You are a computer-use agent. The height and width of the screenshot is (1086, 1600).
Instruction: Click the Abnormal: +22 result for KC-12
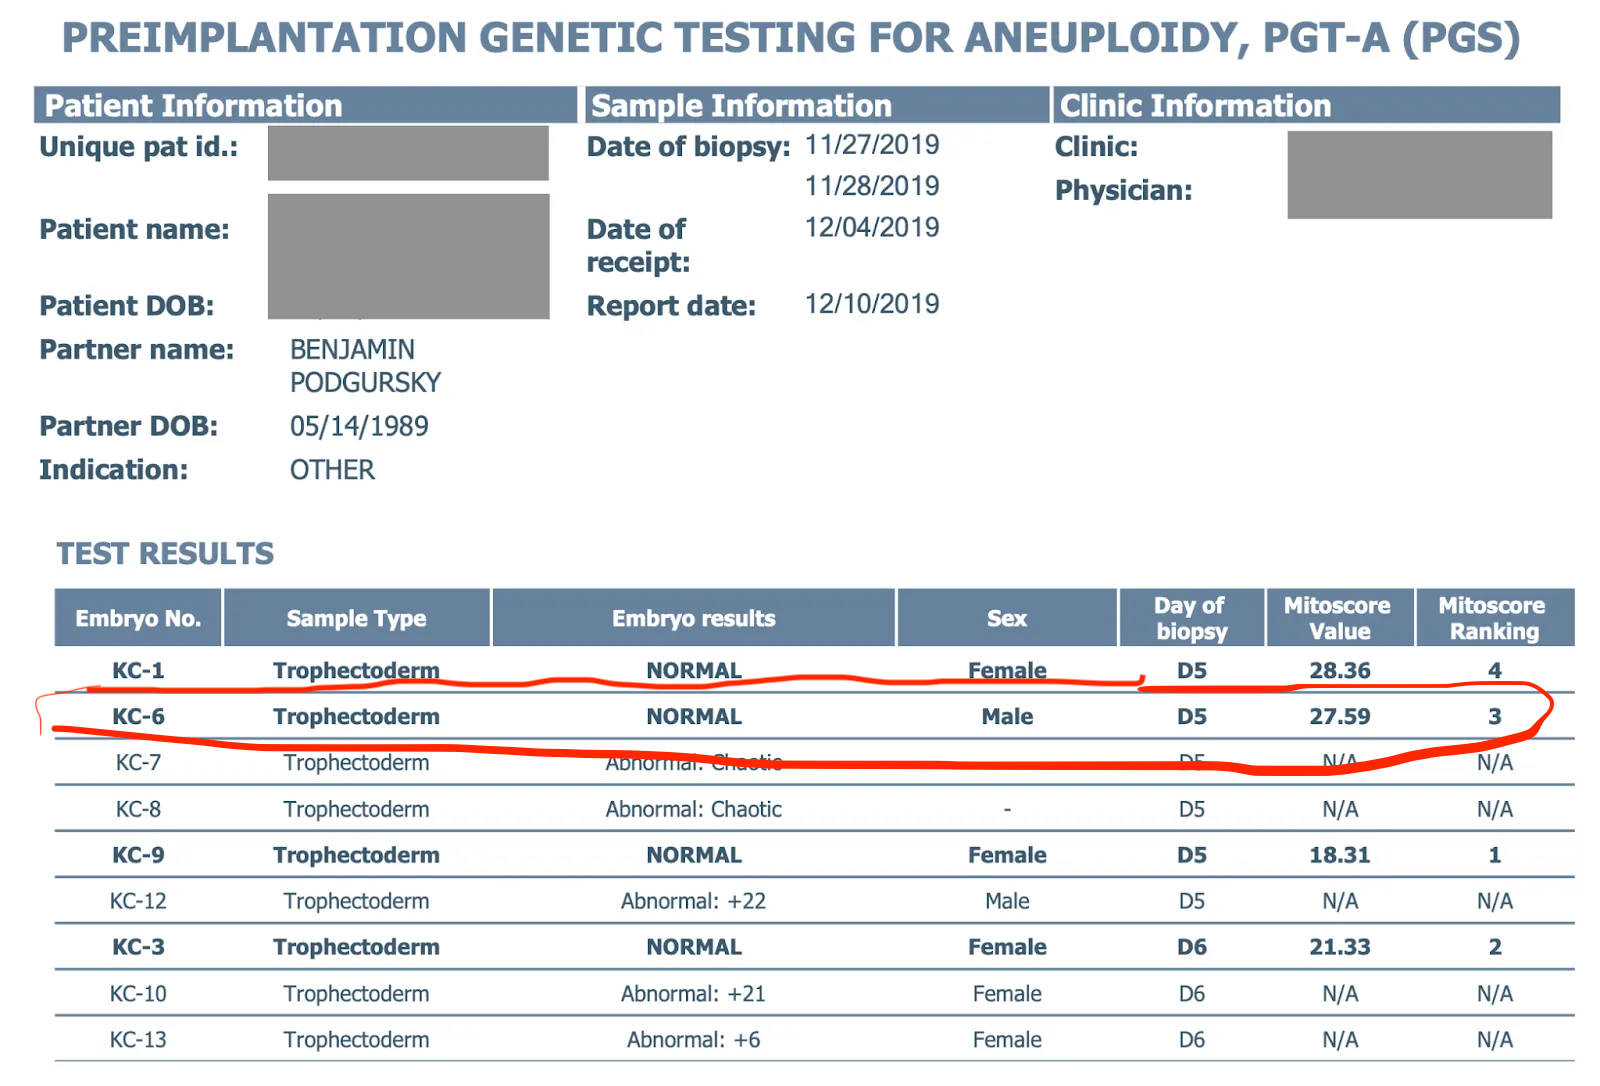pos(693,901)
